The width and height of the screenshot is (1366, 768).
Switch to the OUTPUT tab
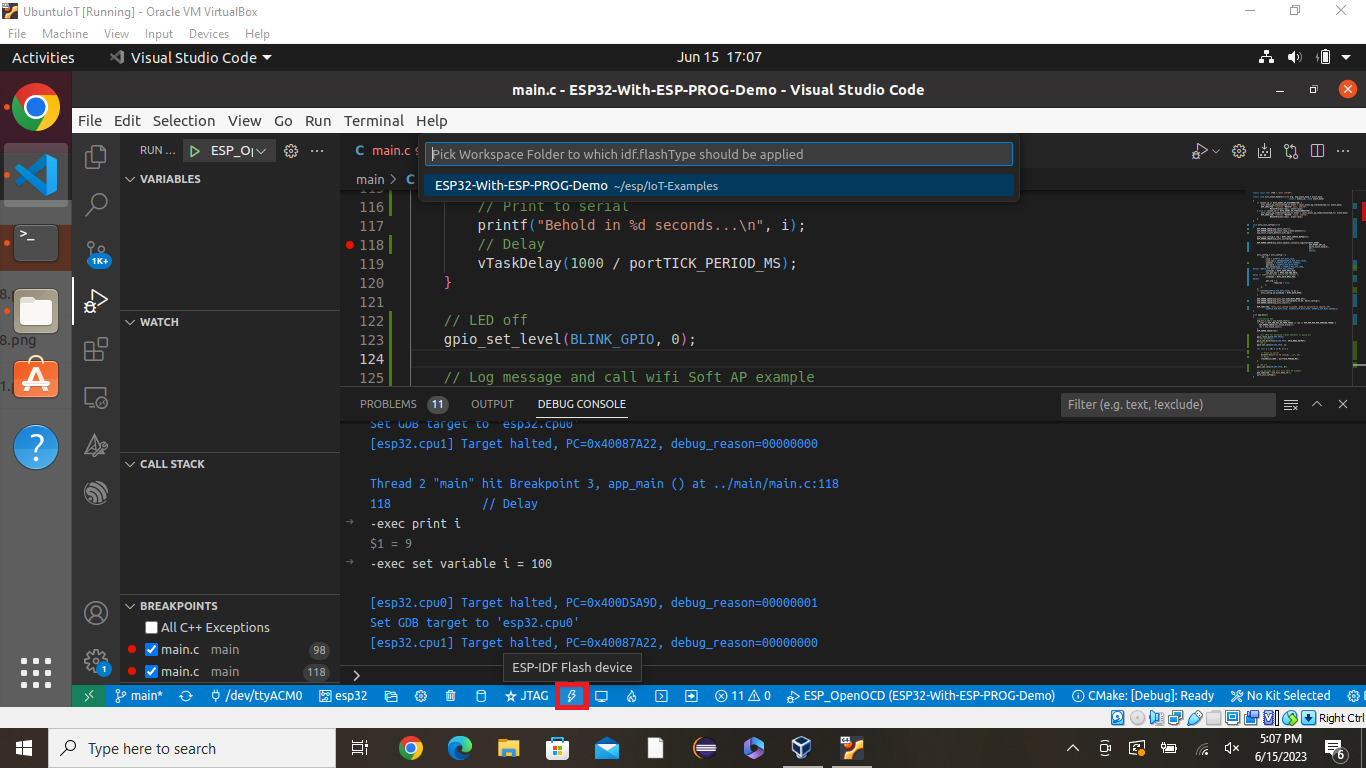492,404
